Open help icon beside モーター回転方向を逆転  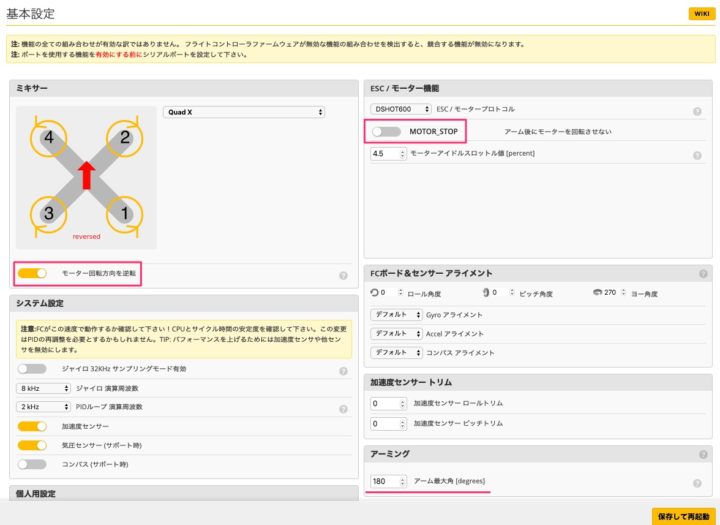[343, 275]
